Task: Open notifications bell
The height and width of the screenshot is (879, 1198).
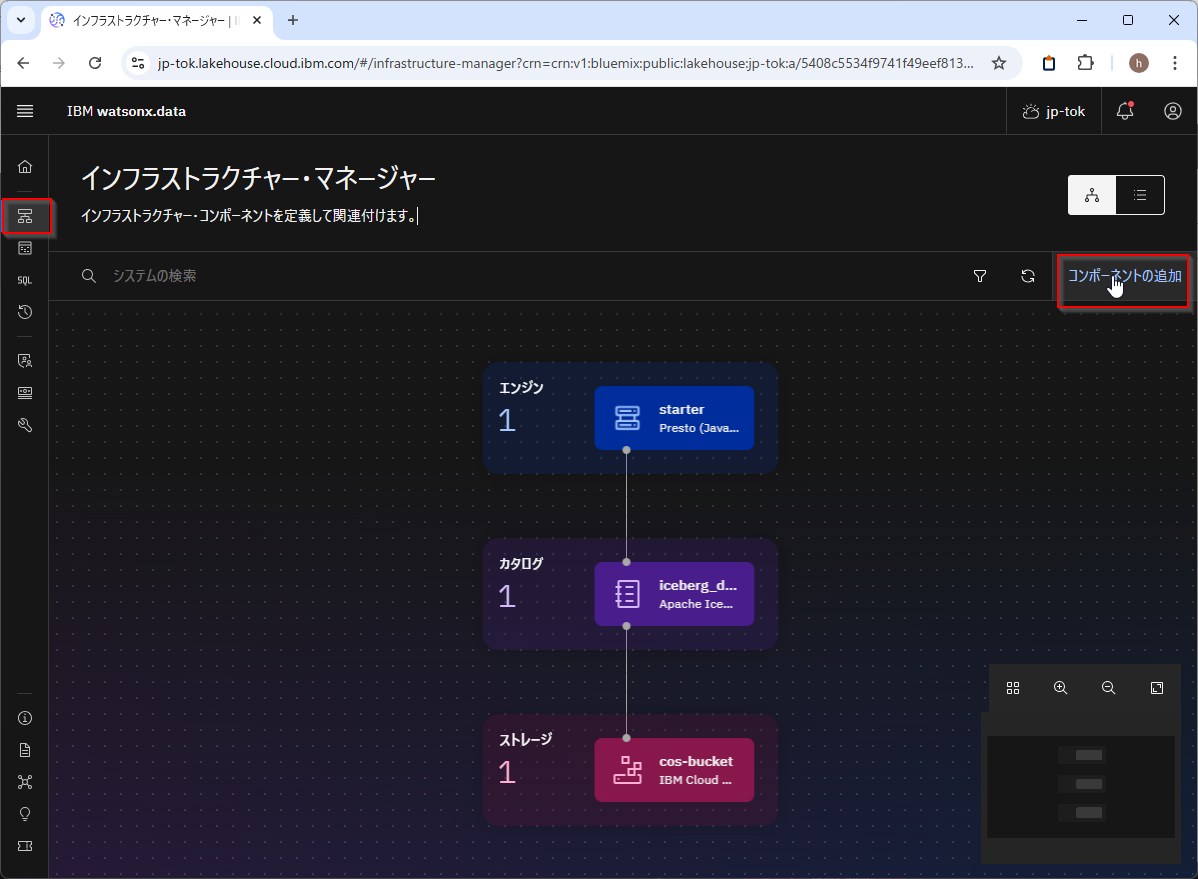Action: point(1125,111)
